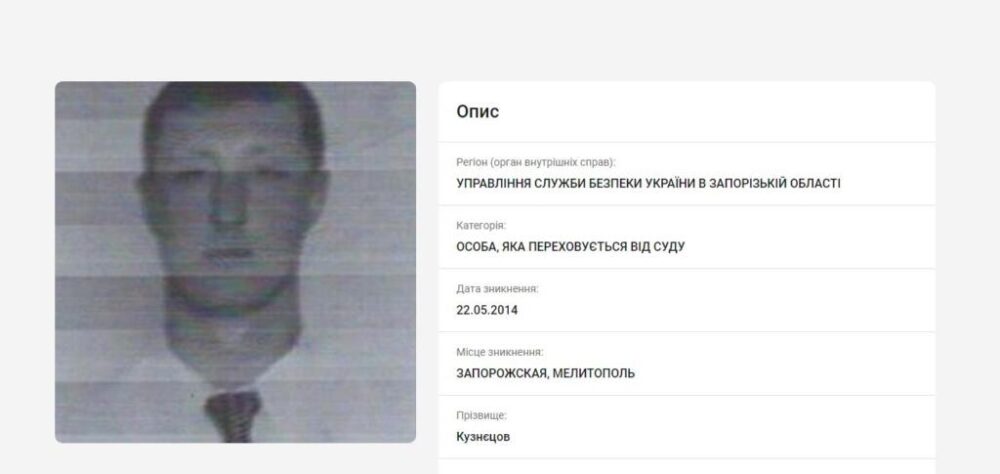Click the Регіон (орган внутрішніх справ) label
The width and height of the screenshot is (1000, 474).
tap(536, 162)
